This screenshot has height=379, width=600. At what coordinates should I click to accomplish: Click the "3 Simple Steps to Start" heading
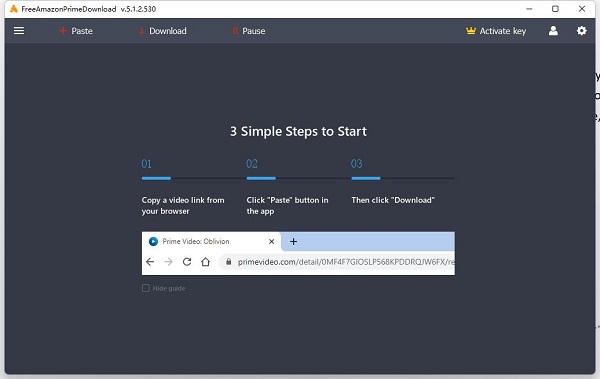298,131
